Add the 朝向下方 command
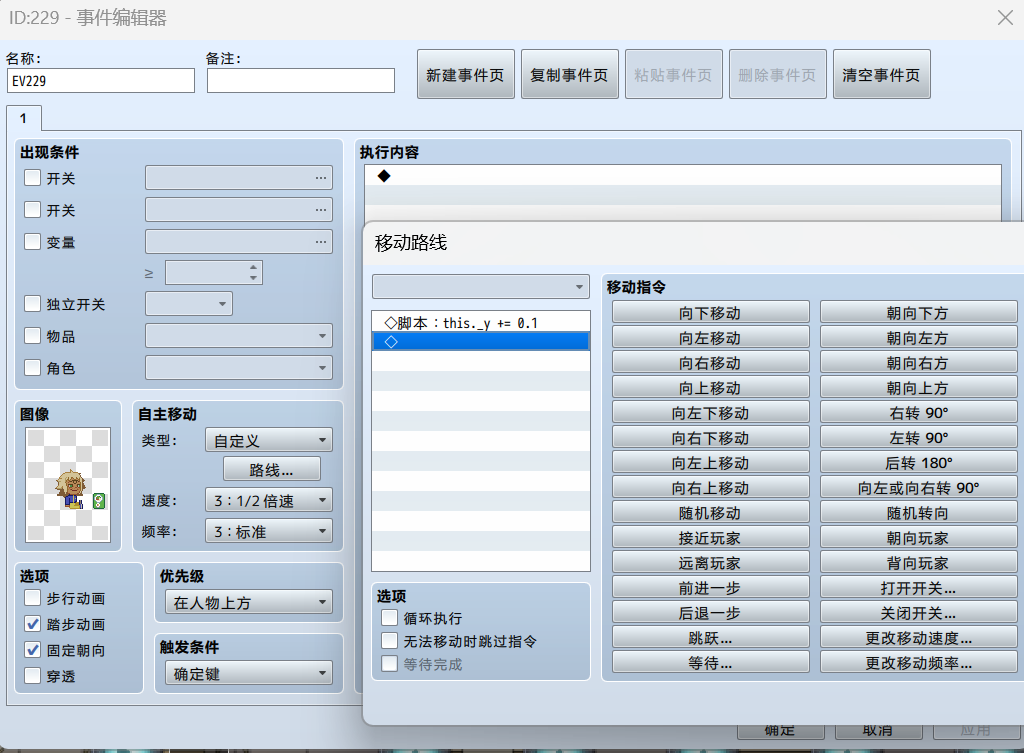 918,313
